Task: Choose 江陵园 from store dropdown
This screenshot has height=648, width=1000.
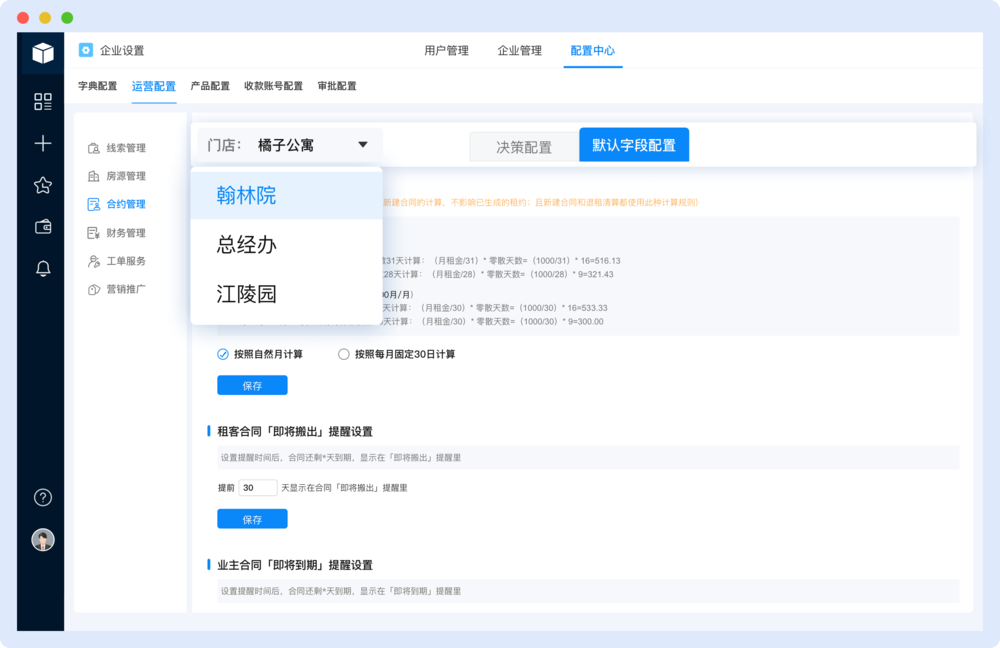Action: pos(286,294)
